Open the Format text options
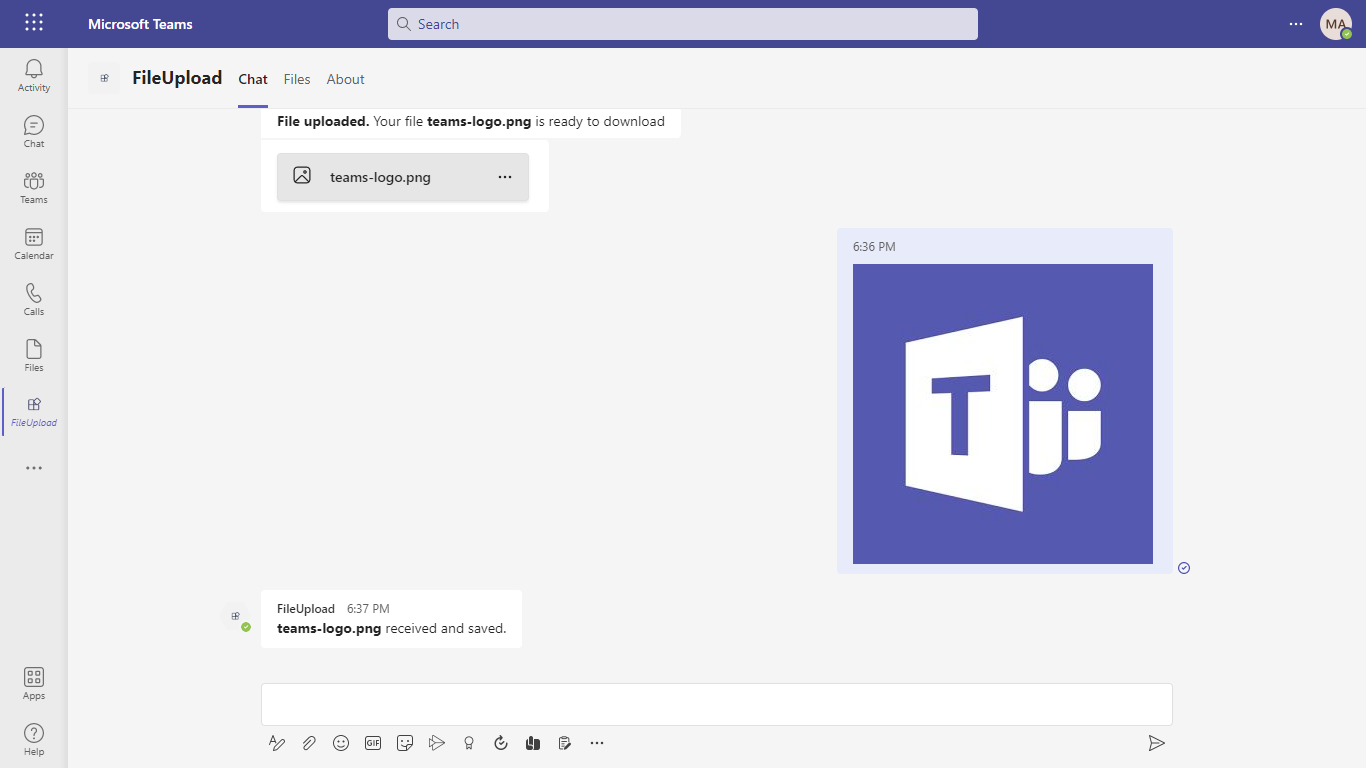Image resolution: width=1366 pixels, height=768 pixels. click(x=277, y=743)
